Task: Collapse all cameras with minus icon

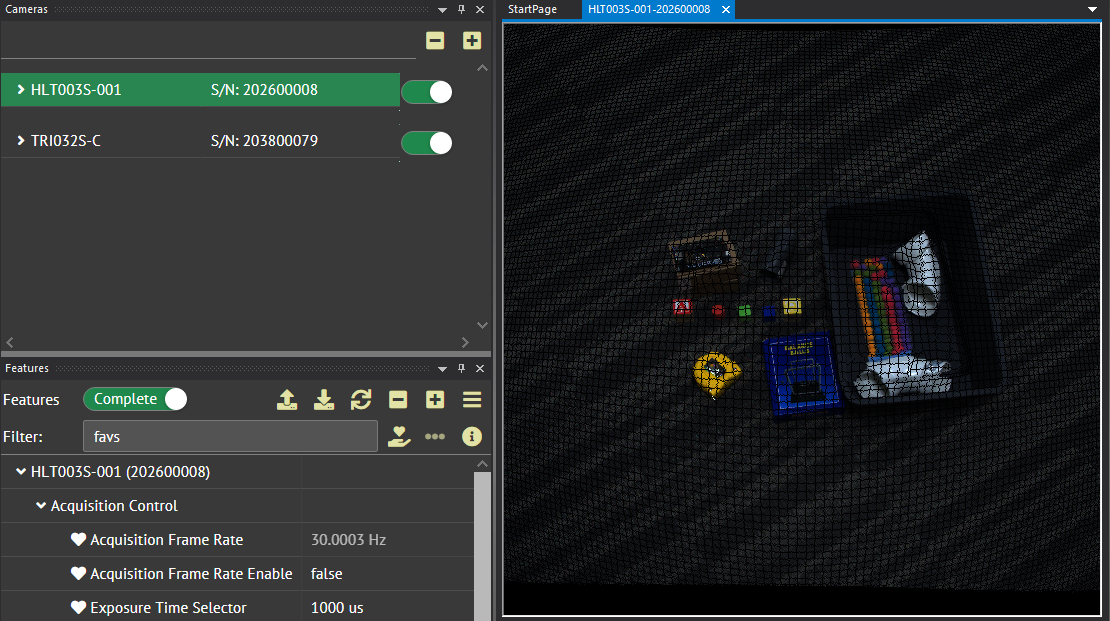Action: click(435, 41)
